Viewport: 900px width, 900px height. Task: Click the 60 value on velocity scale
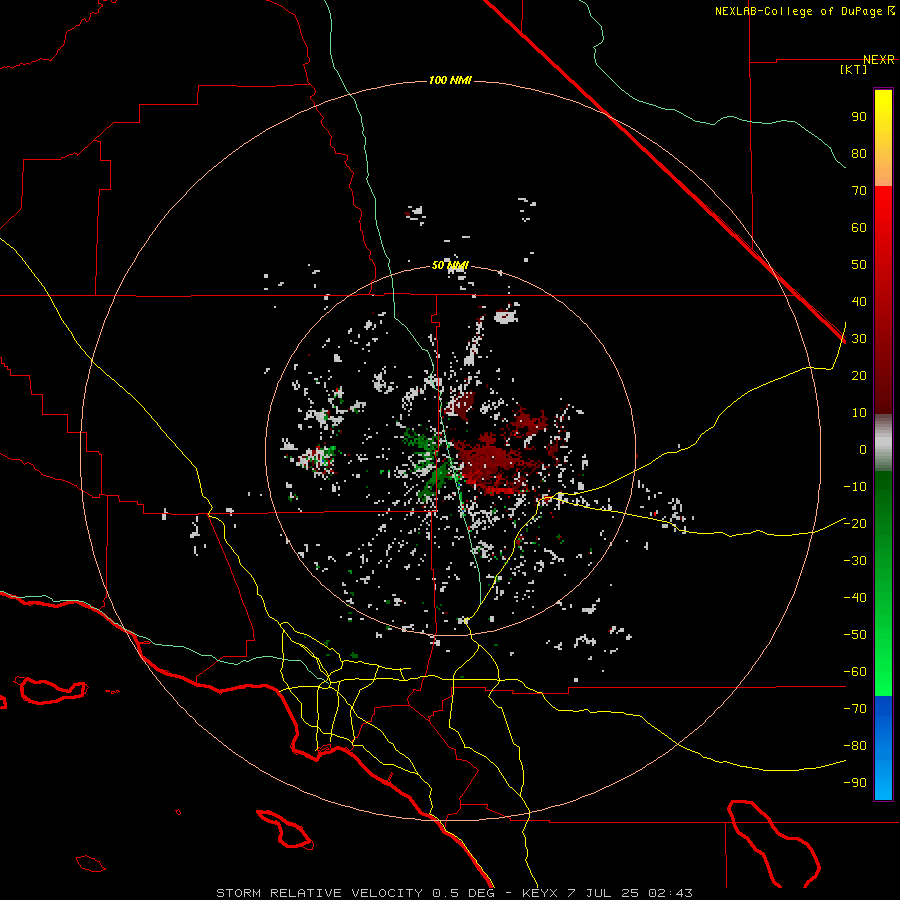(x=859, y=227)
